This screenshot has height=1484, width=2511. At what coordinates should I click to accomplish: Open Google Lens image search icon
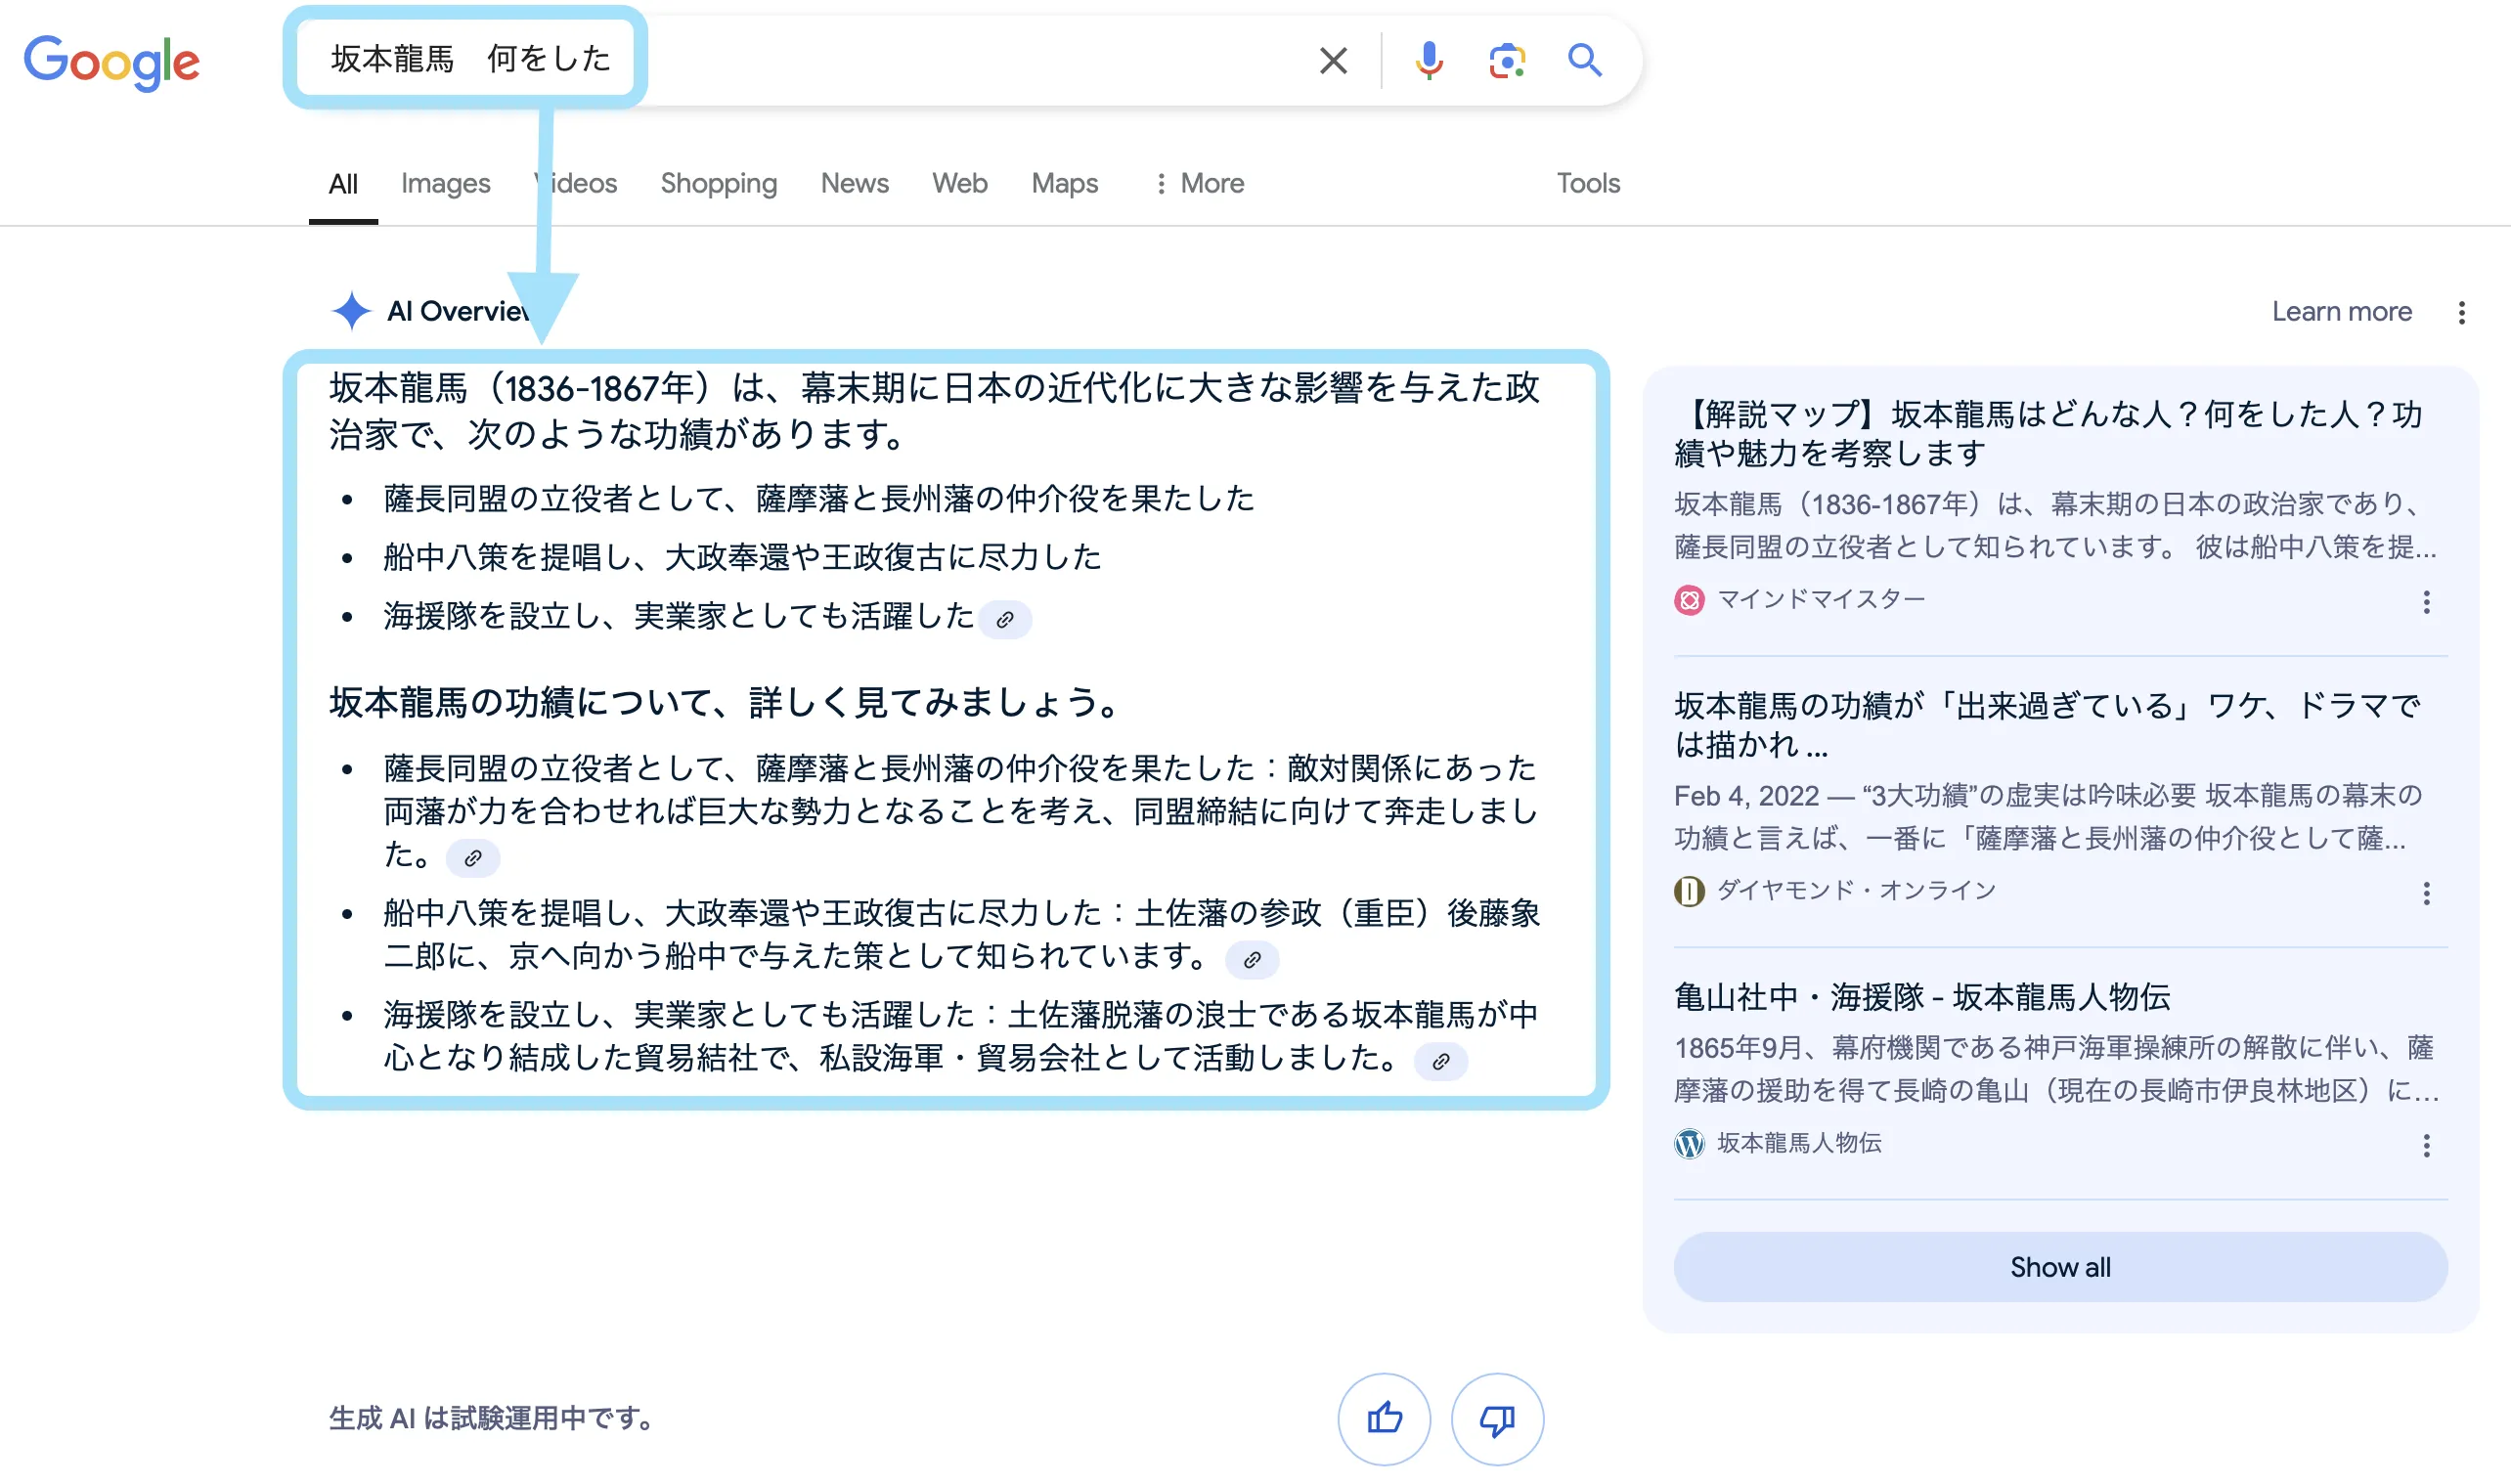[x=1507, y=61]
